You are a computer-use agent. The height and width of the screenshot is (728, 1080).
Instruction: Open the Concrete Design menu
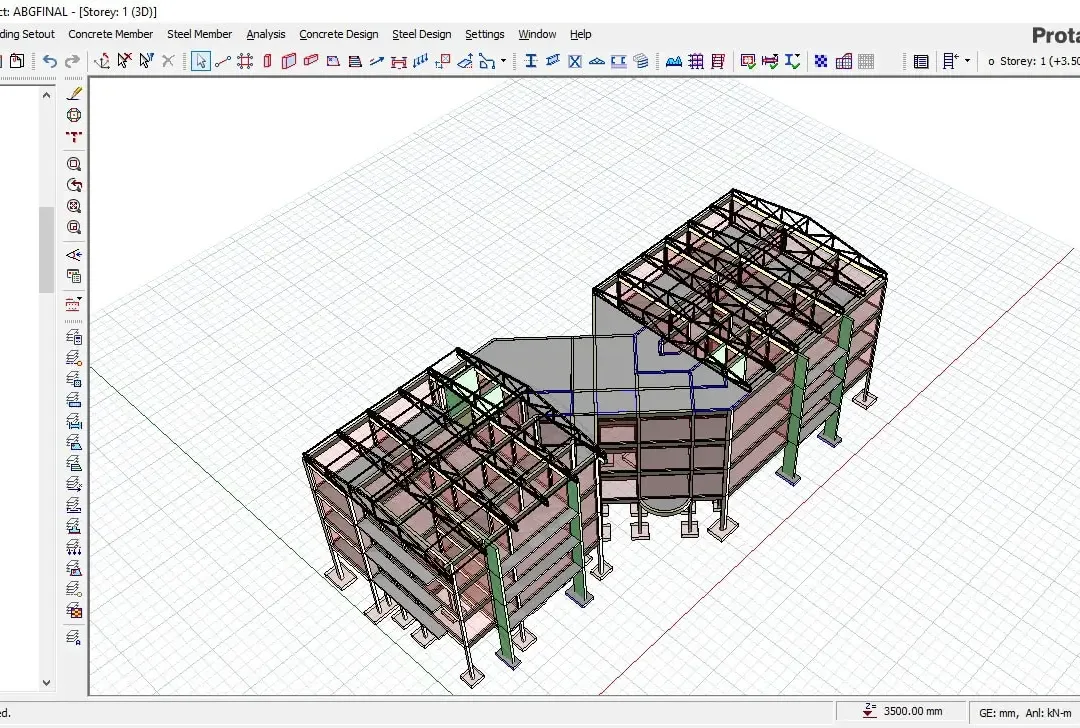338,34
